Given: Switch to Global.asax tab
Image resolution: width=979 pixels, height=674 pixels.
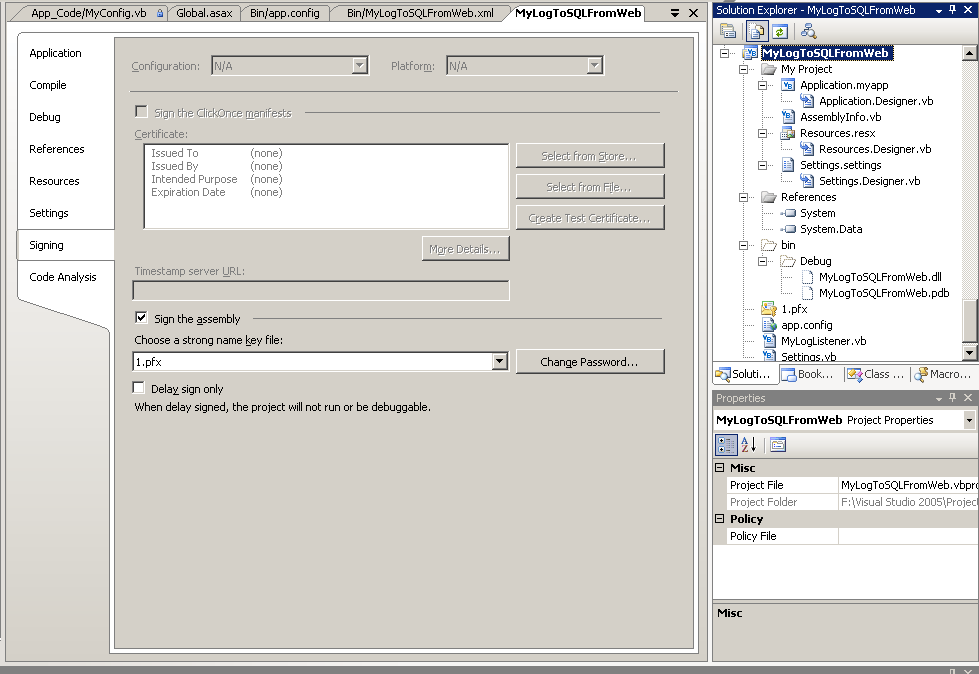Looking at the screenshot, I should tap(204, 13).
